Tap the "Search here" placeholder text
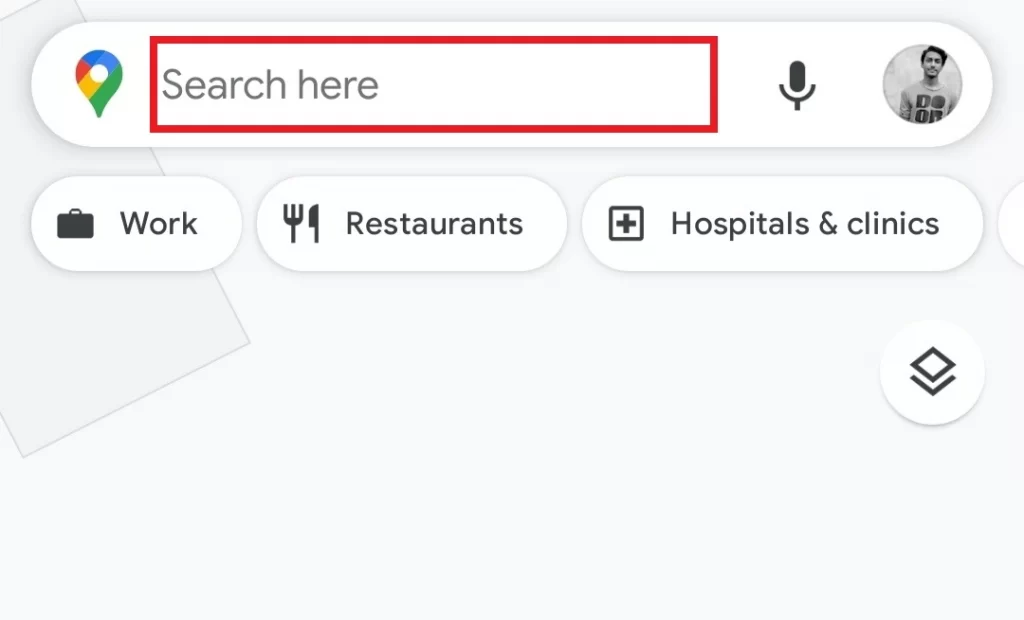The height and width of the screenshot is (620, 1024). (270, 85)
